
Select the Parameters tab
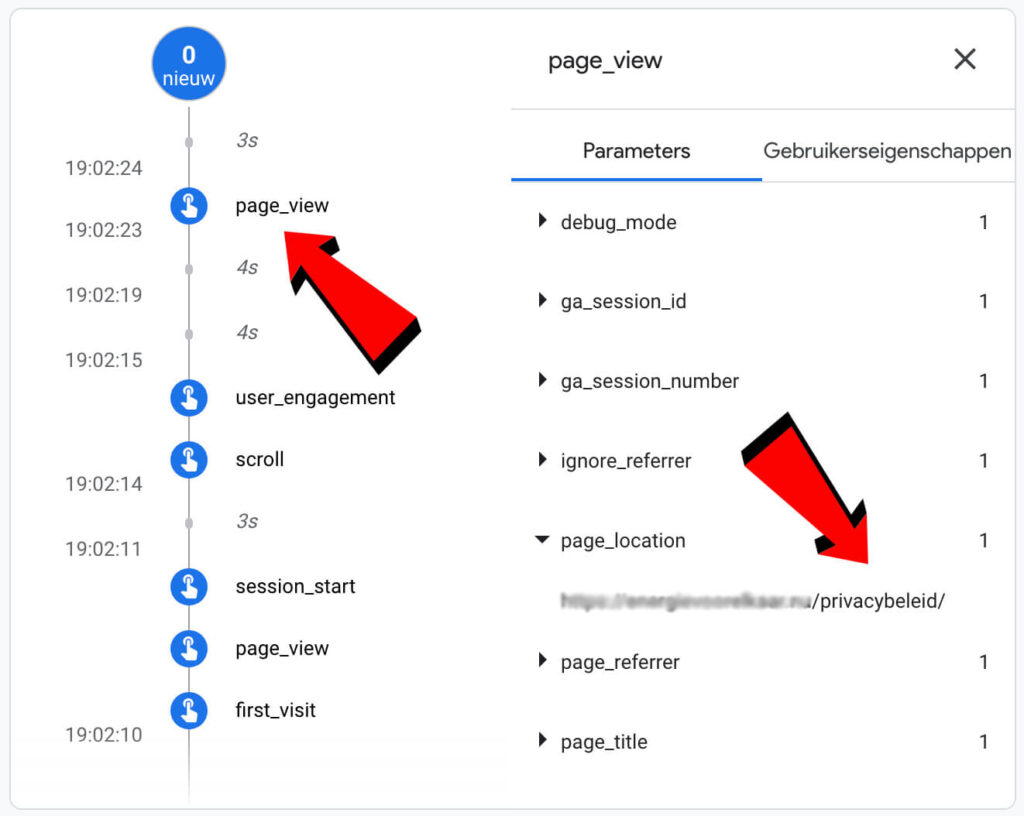click(x=636, y=151)
